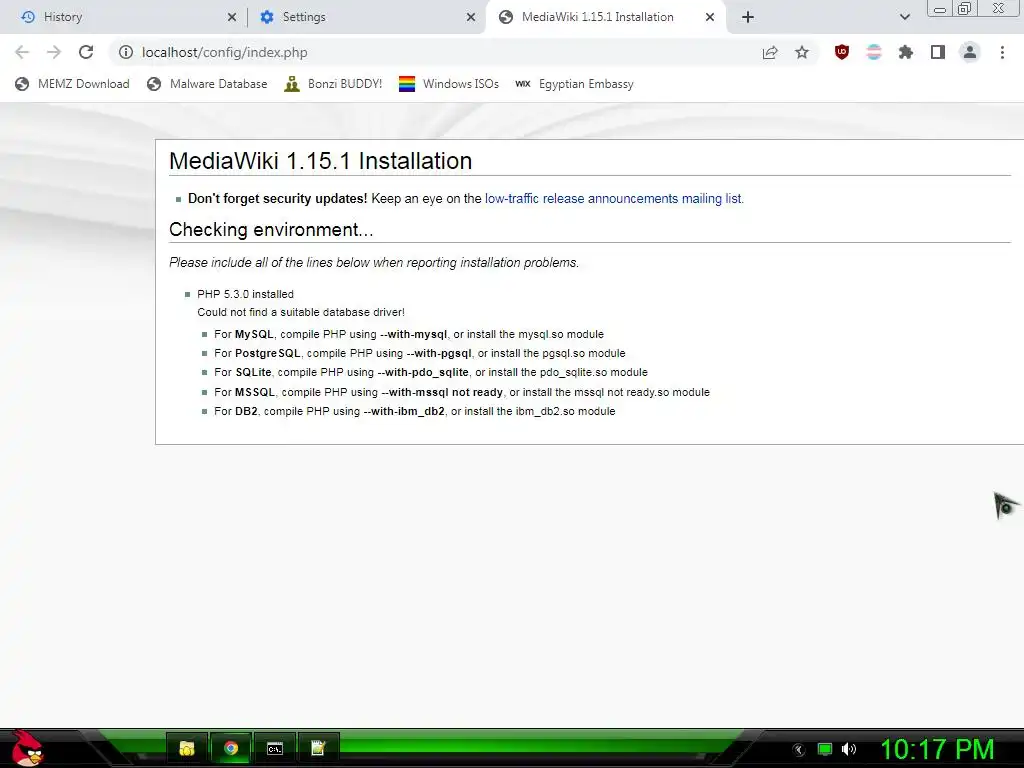Viewport: 1024px width, 768px height.
Task: Click the 'MediaWiki 1.15.1 Installation' page heading
Action: (x=321, y=161)
